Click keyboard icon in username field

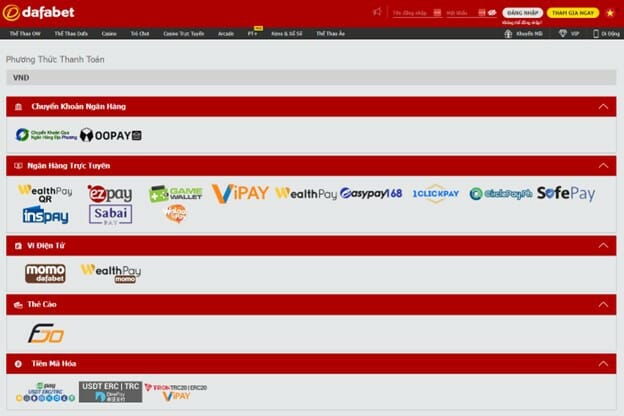click(437, 13)
